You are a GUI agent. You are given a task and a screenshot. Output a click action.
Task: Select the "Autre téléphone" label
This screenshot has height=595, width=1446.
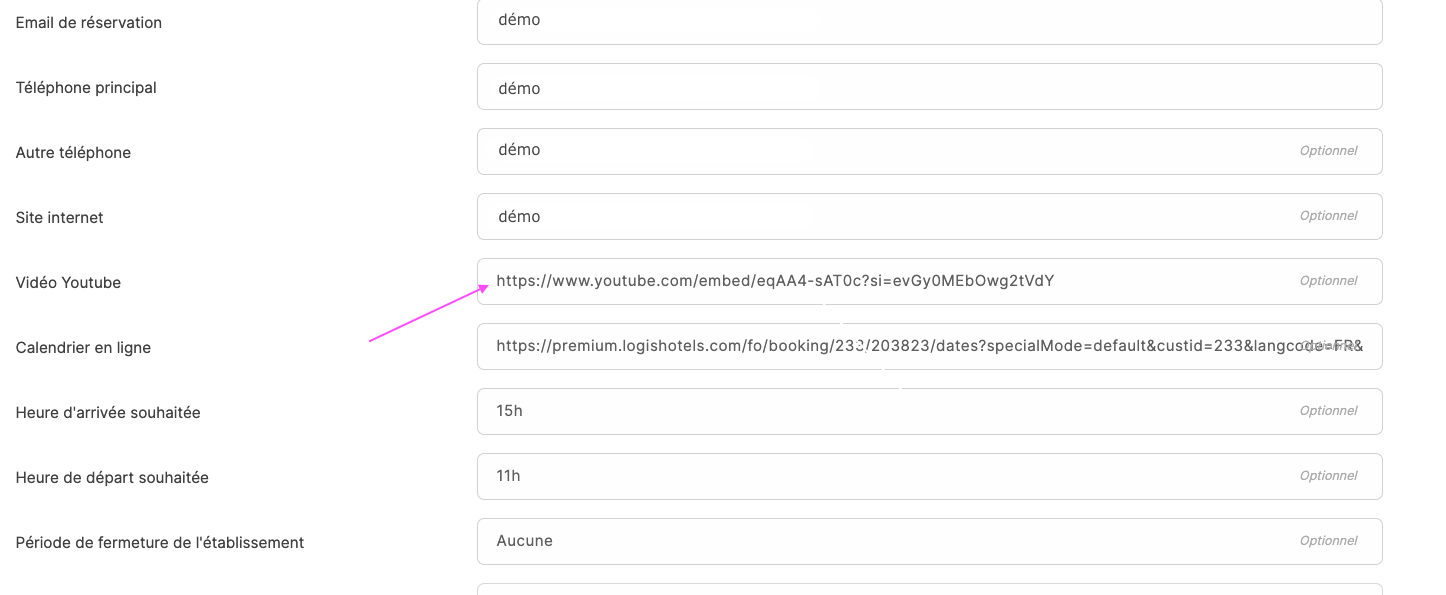pyautogui.click(x=73, y=153)
